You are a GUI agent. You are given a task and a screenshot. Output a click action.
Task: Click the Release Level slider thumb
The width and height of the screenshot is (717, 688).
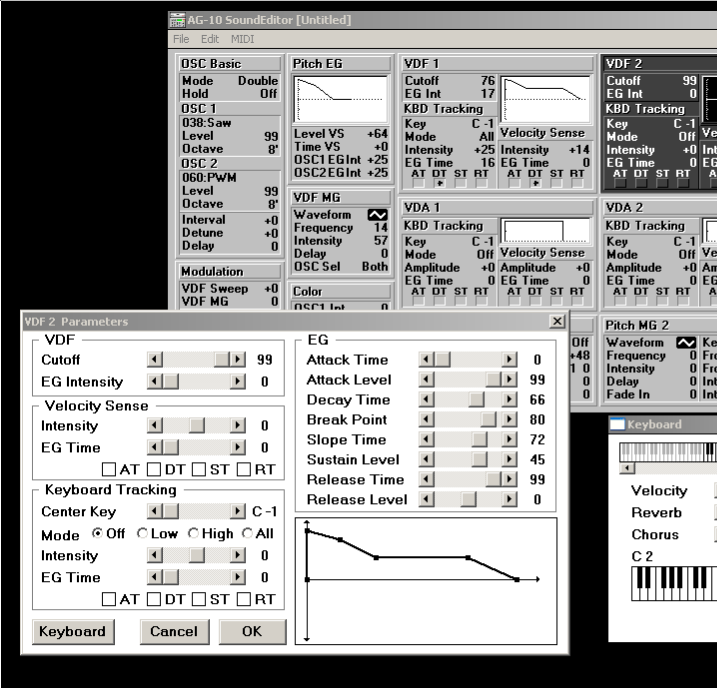[468, 499]
